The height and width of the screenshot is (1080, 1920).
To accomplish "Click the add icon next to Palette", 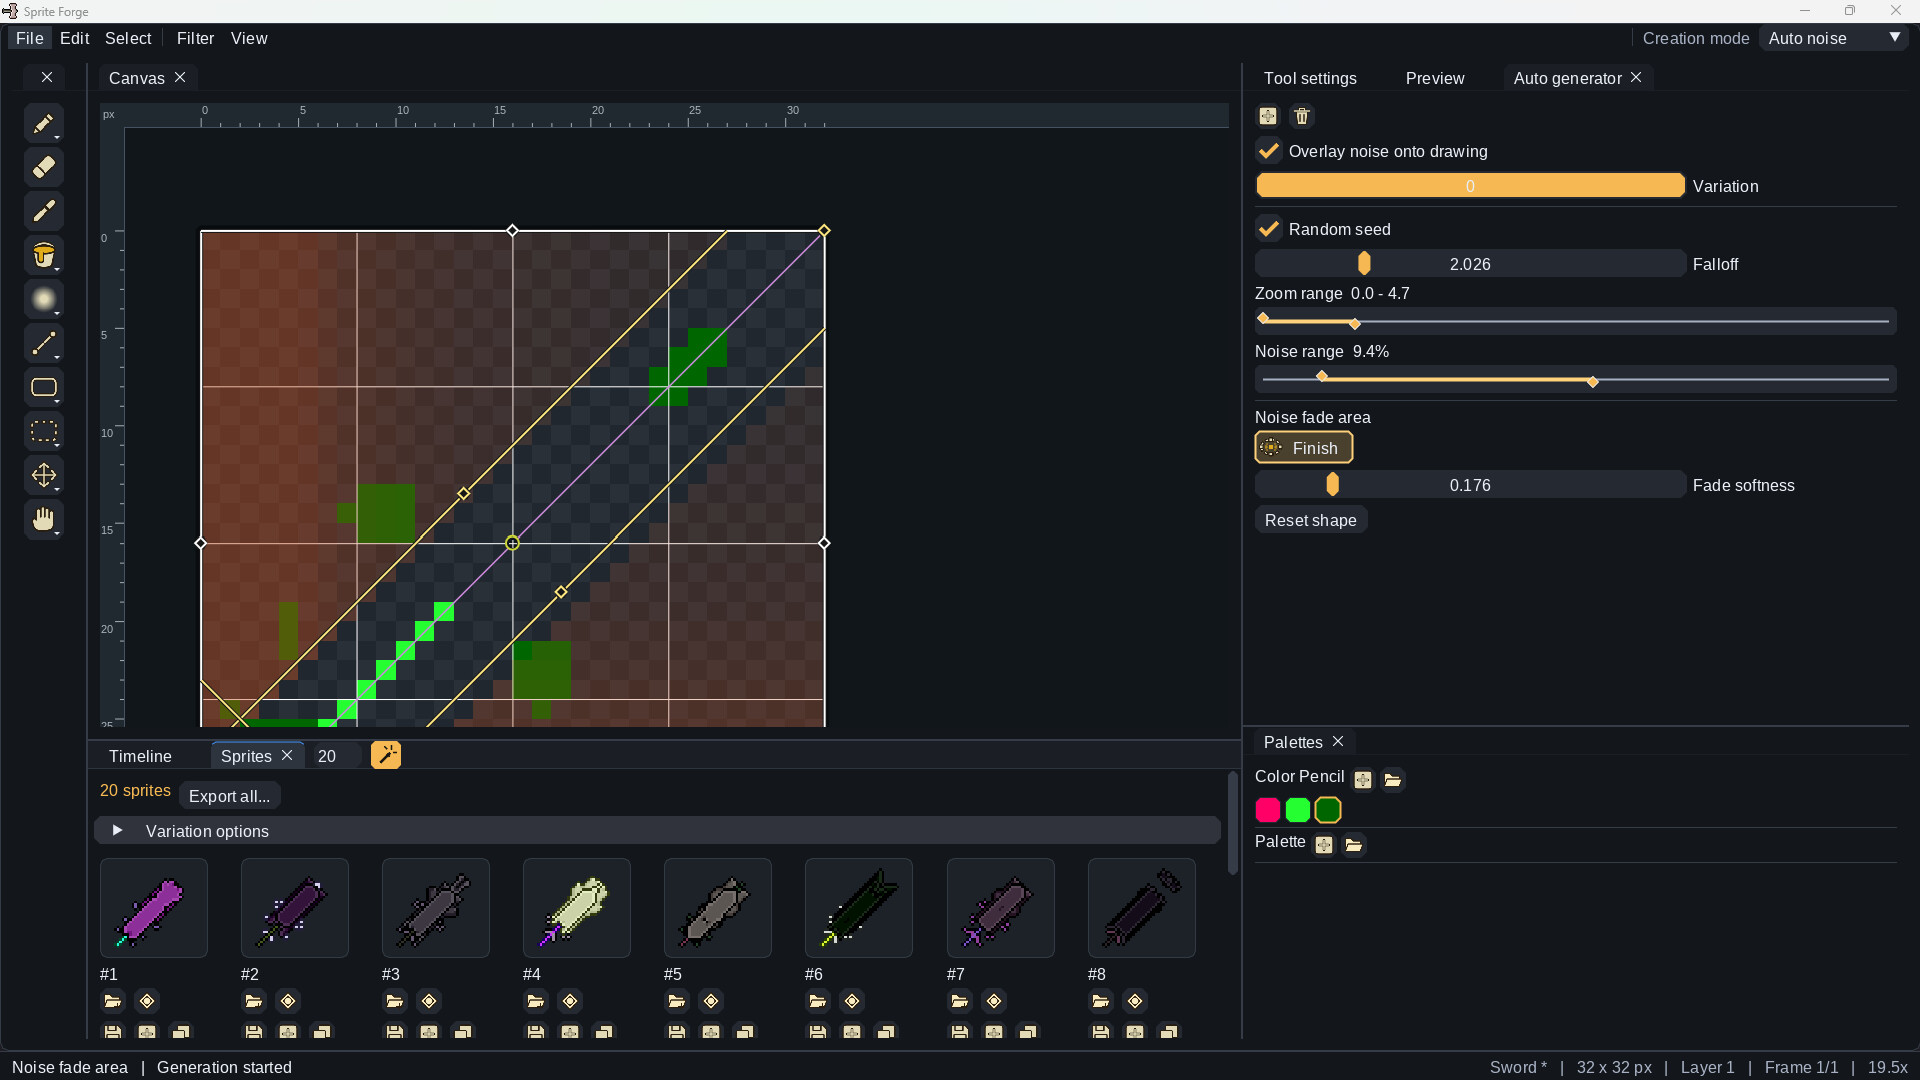I will pos(1324,845).
